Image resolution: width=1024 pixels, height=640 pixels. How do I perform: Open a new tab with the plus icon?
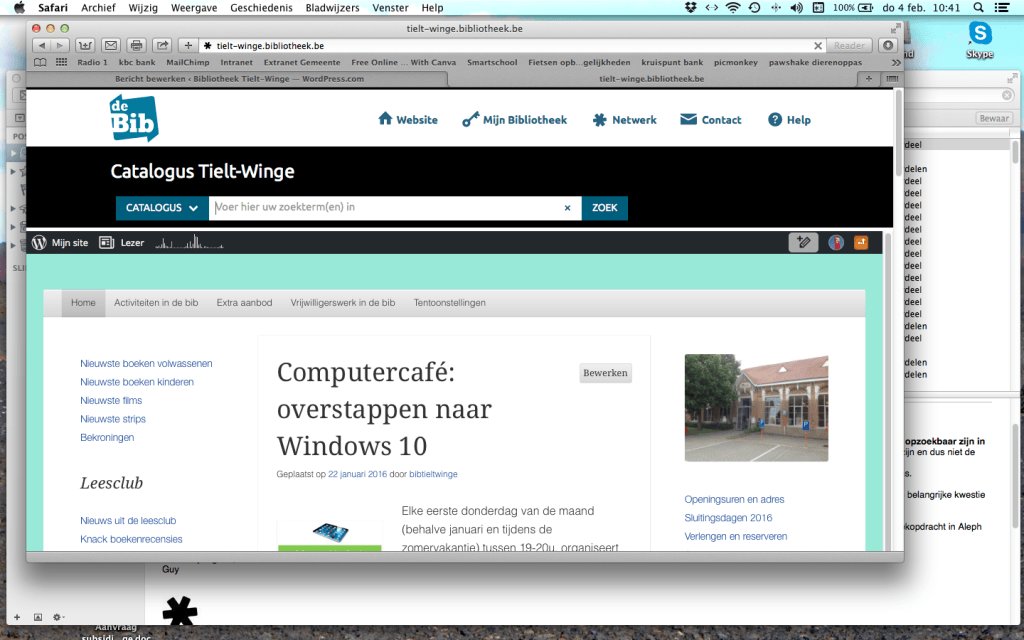pyautogui.click(x=188, y=44)
